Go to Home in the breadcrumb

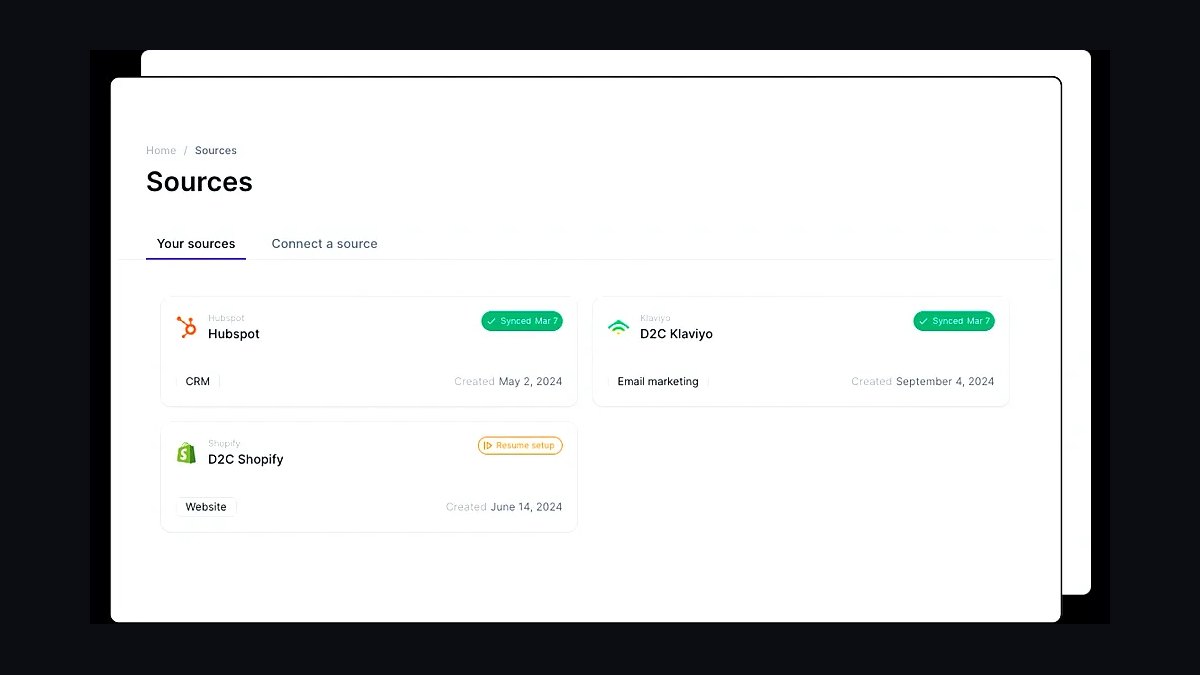pos(161,151)
